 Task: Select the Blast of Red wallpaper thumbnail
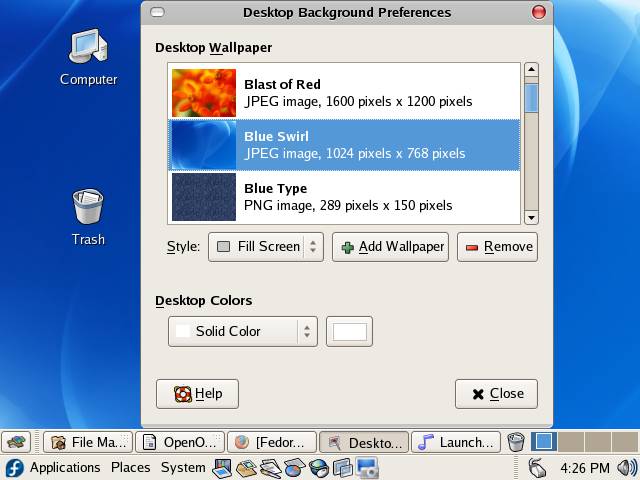click(204, 93)
